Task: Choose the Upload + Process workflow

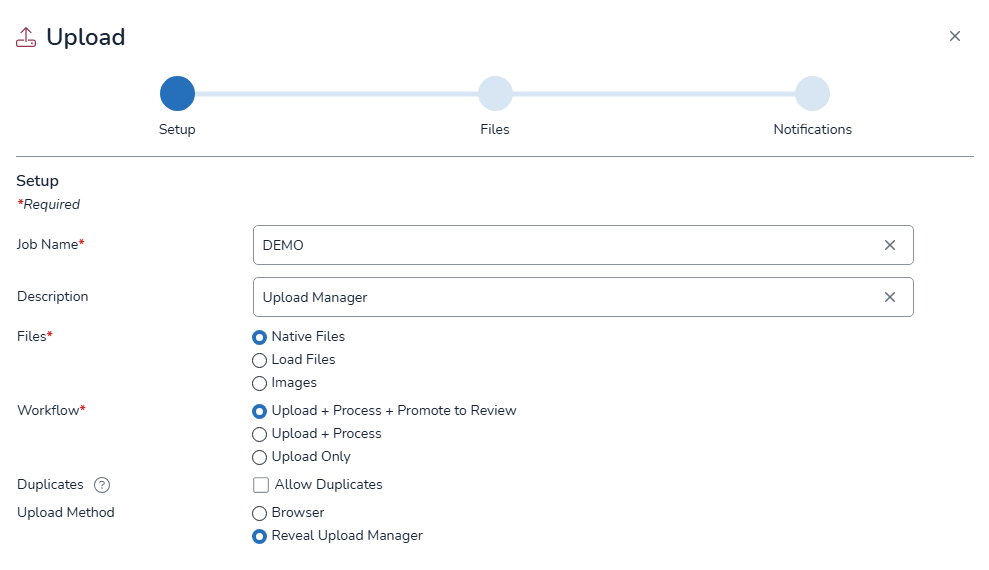Action: tap(260, 434)
